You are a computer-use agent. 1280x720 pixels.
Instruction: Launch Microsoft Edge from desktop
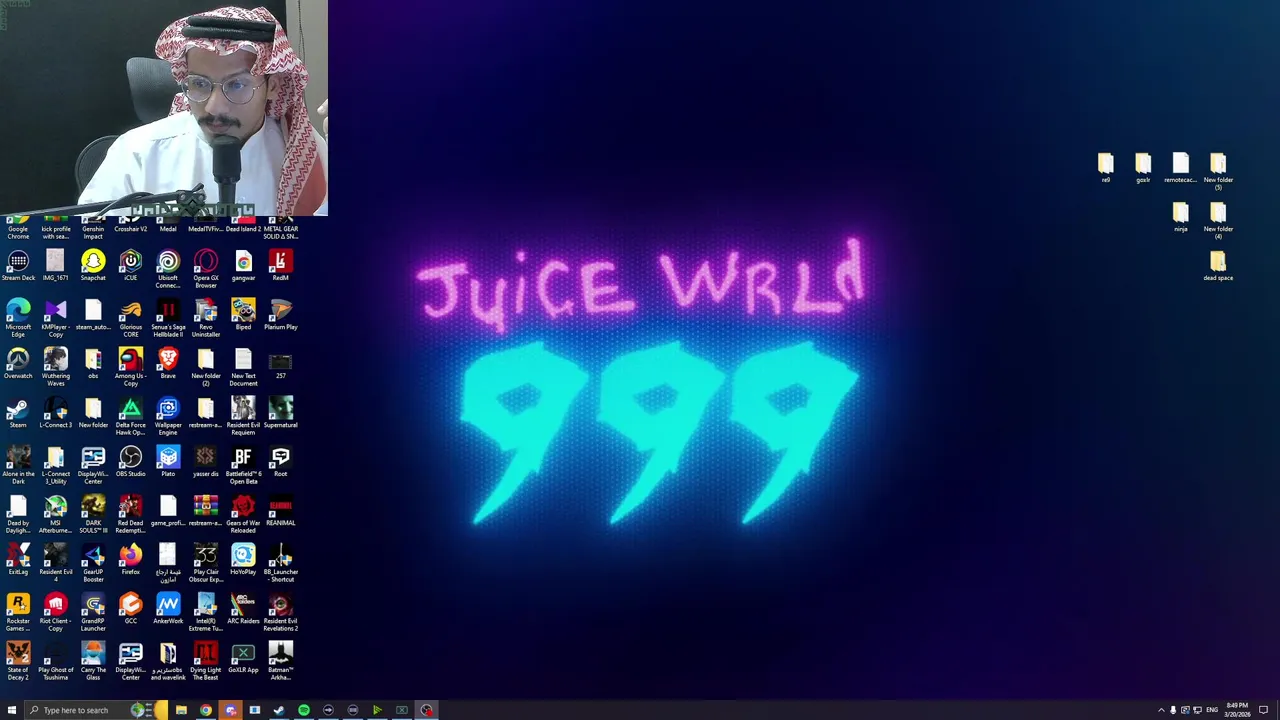click(18, 318)
